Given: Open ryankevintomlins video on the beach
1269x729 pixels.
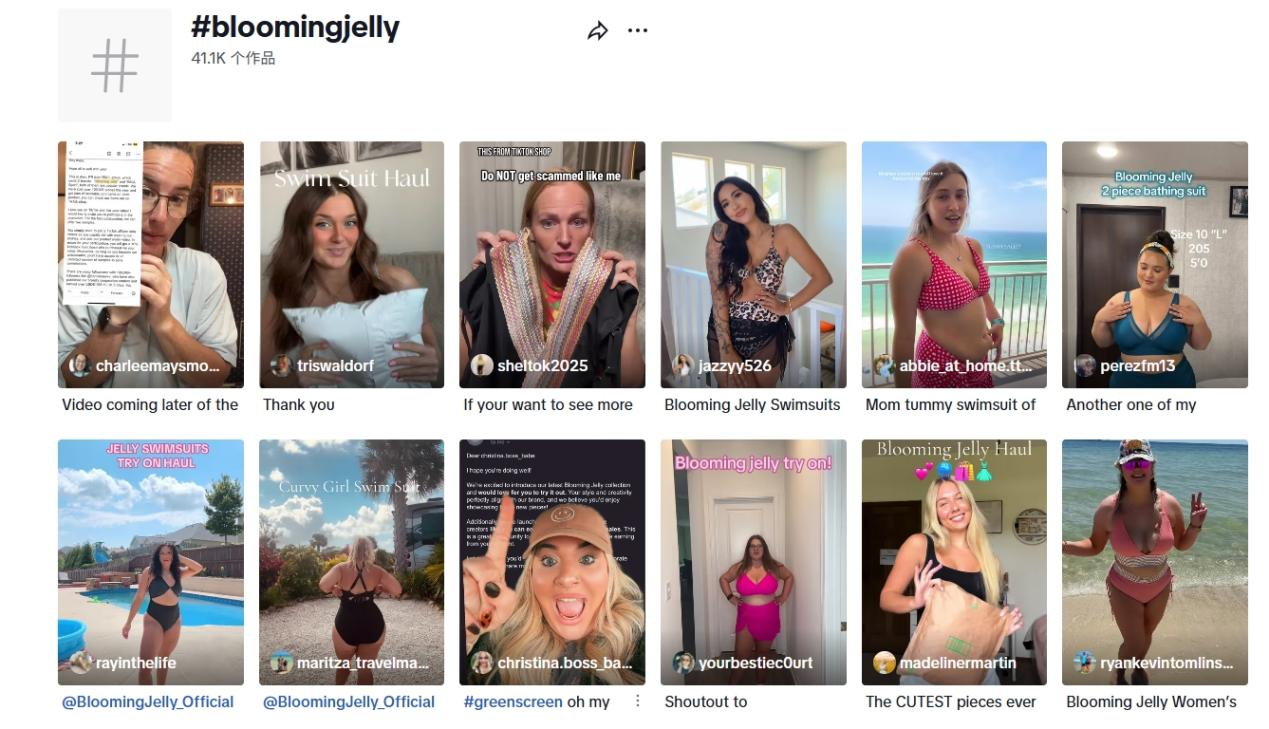Looking at the screenshot, I should point(1155,562).
